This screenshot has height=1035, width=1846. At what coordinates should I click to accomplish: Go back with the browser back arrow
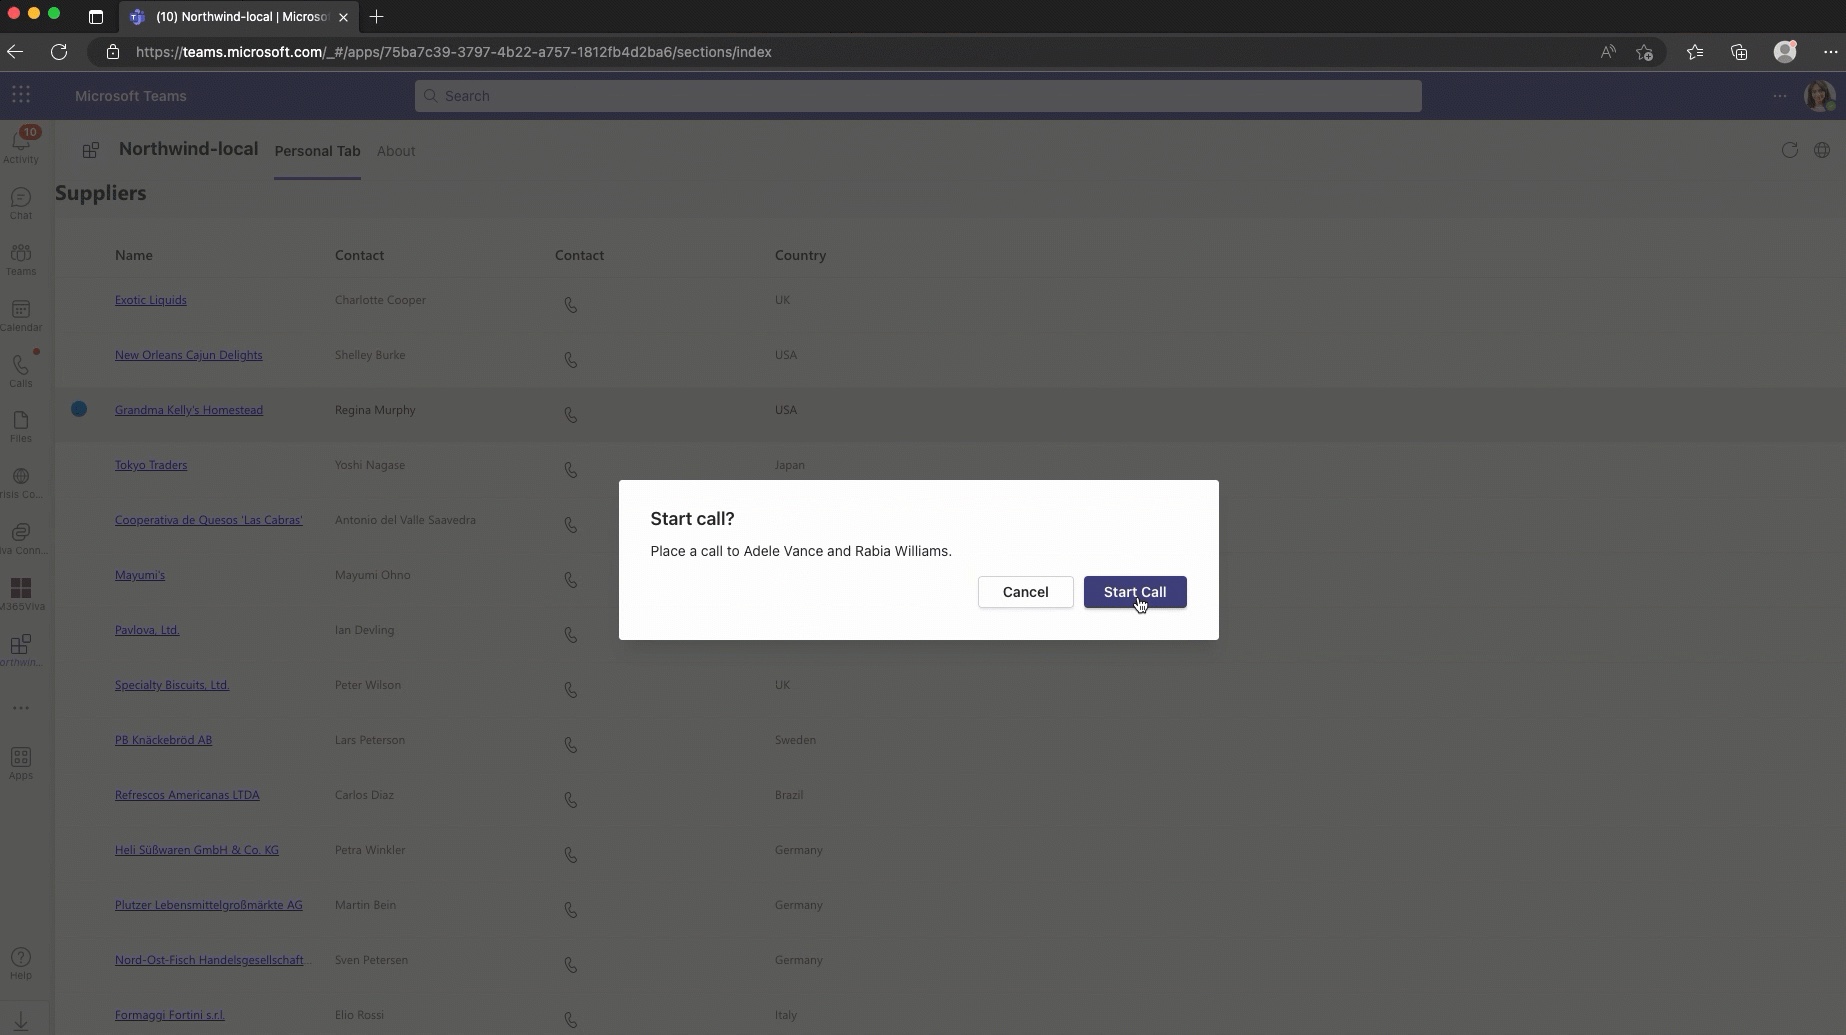15,52
